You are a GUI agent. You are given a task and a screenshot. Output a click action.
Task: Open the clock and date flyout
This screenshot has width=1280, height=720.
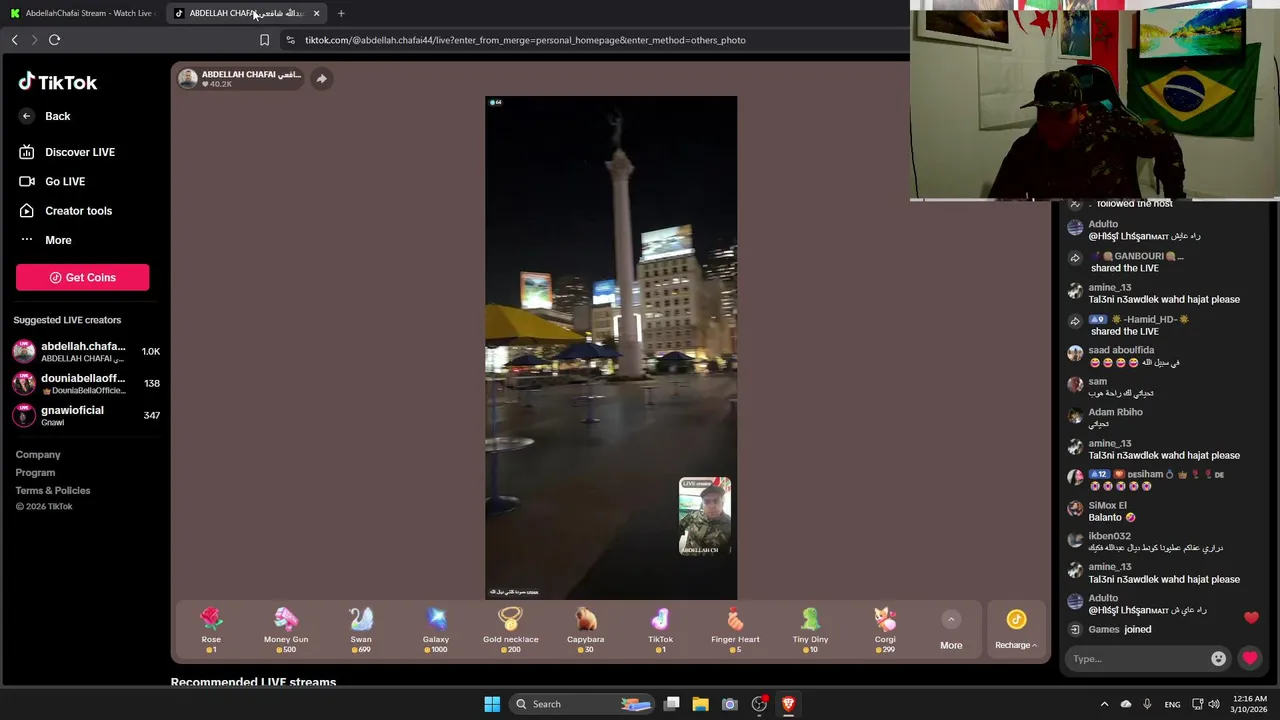pyautogui.click(x=1250, y=704)
